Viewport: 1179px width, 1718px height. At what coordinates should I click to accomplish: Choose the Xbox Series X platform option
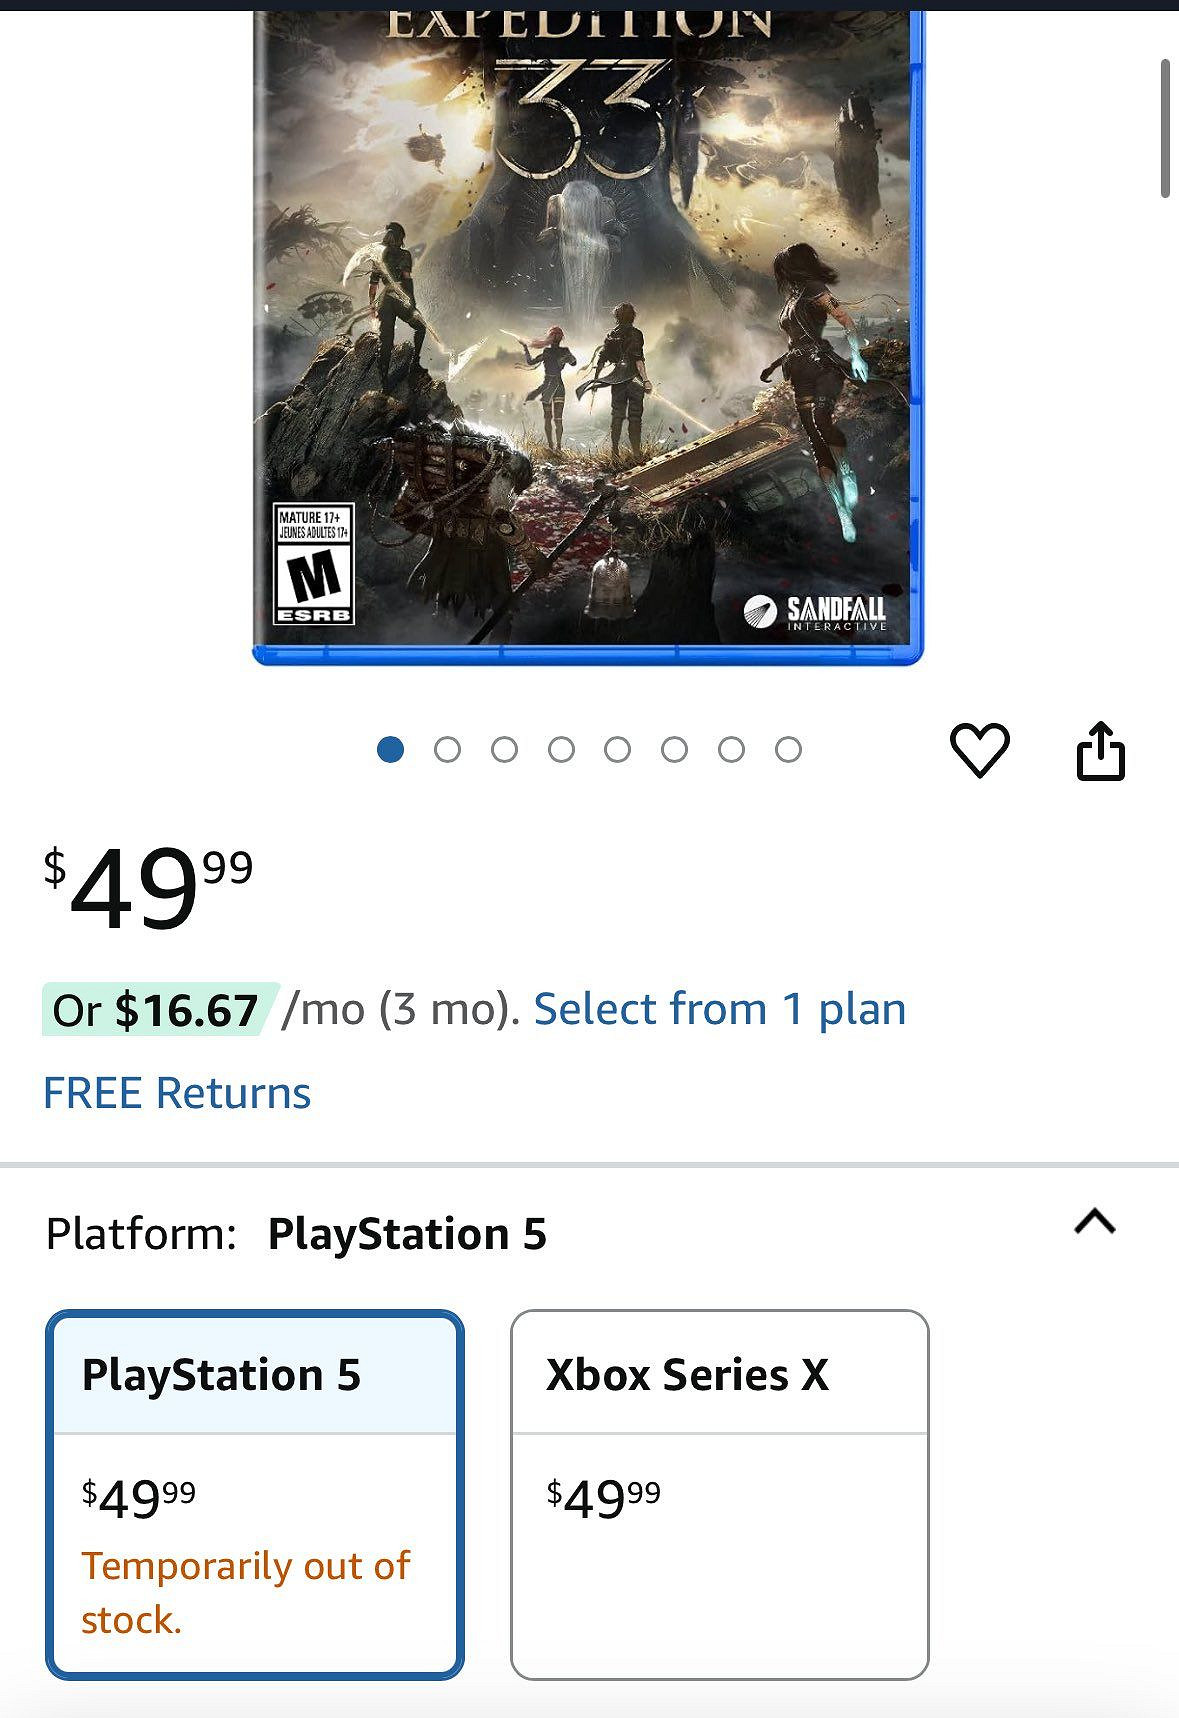pos(719,1494)
